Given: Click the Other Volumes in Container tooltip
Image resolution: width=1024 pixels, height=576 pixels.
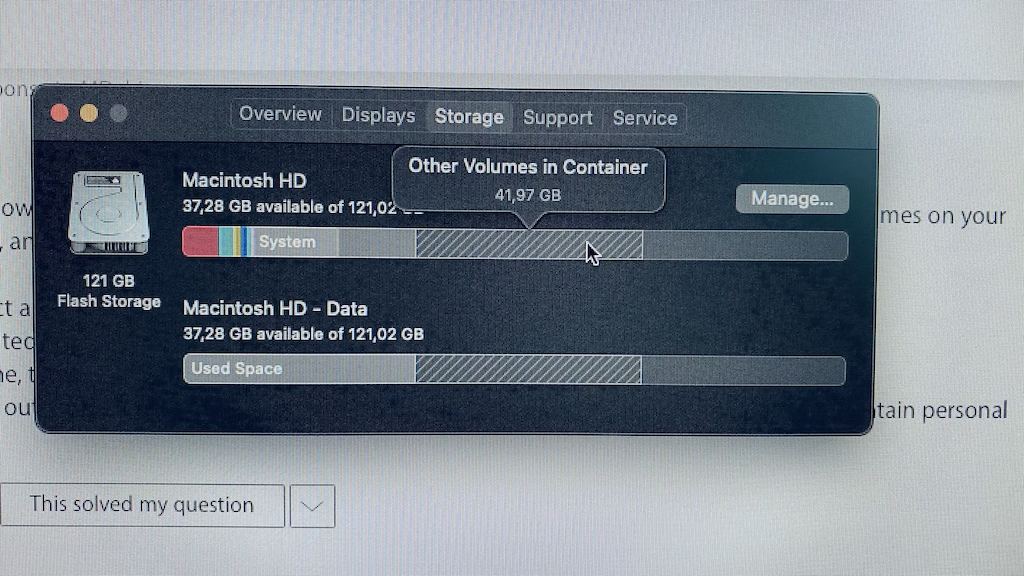Looking at the screenshot, I should click(x=528, y=180).
